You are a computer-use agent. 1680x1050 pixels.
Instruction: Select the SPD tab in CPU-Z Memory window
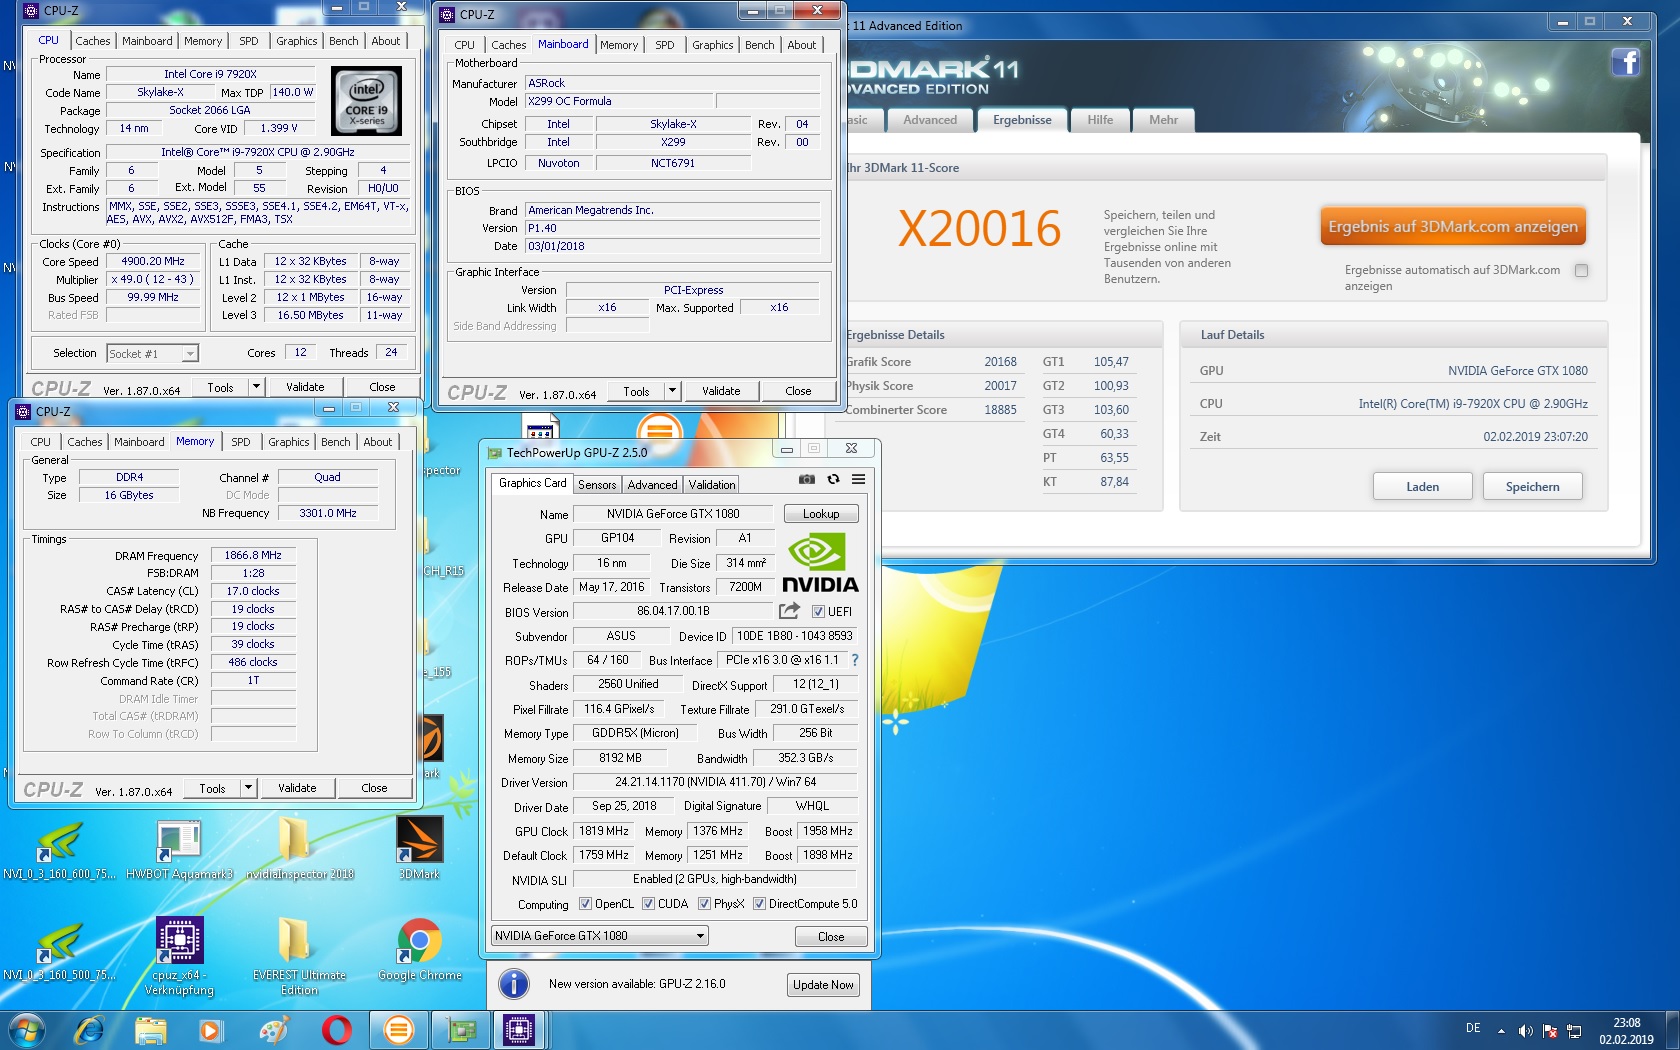point(241,442)
